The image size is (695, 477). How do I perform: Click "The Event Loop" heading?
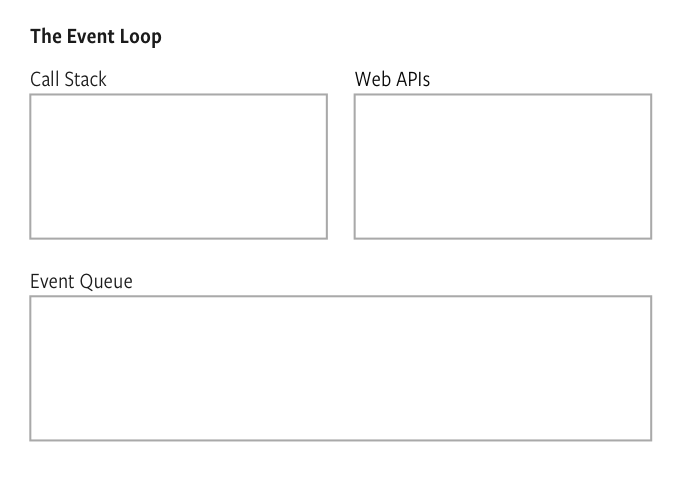tap(95, 37)
